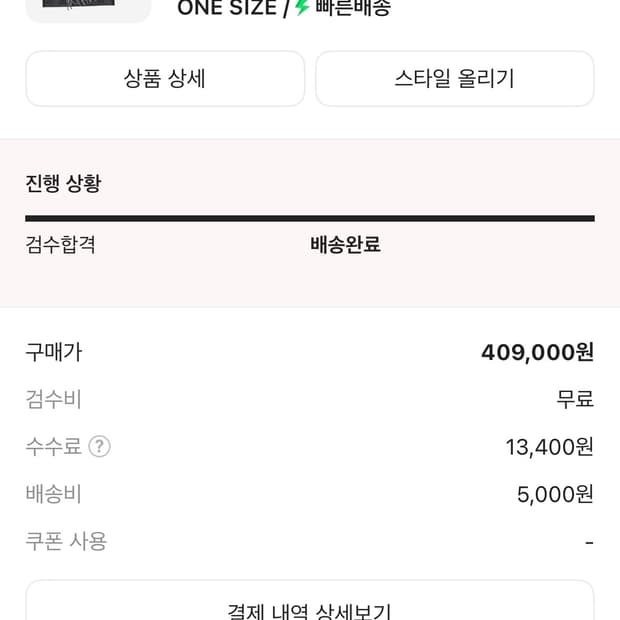620x620 pixels.
Task: Select the 배송완료 progress step
Action: [x=345, y=244]
